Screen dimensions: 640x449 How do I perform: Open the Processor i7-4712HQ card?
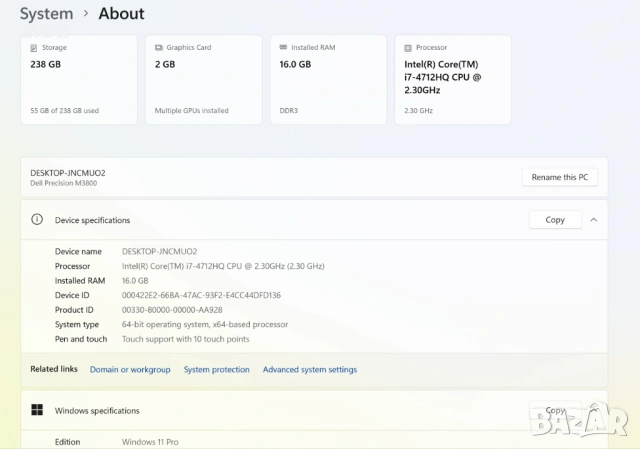click(x=453, y=80)
